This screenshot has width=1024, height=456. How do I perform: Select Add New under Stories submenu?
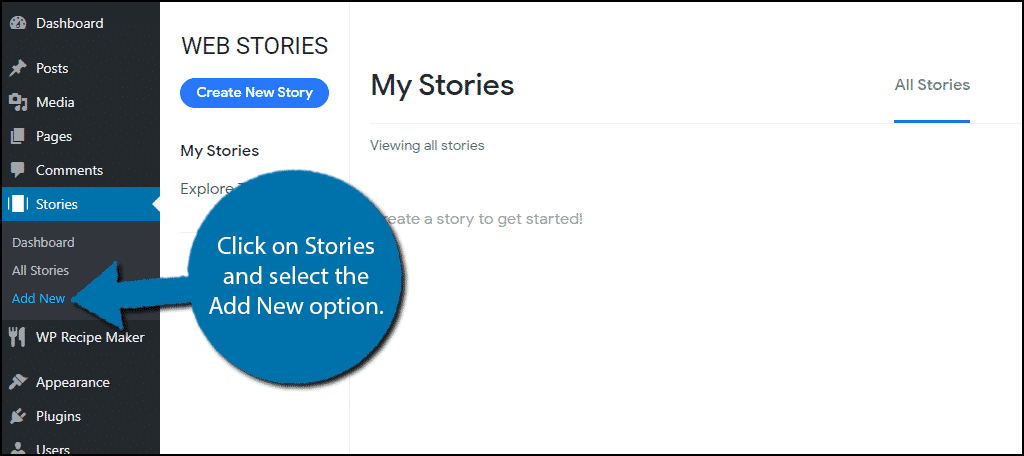coord(39,299)
